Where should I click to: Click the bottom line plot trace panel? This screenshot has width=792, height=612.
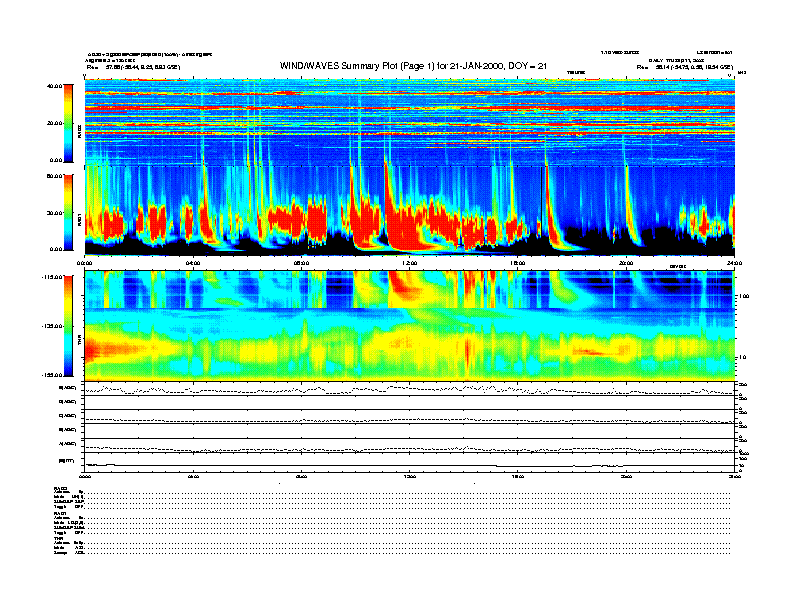[x=409, y=461]
